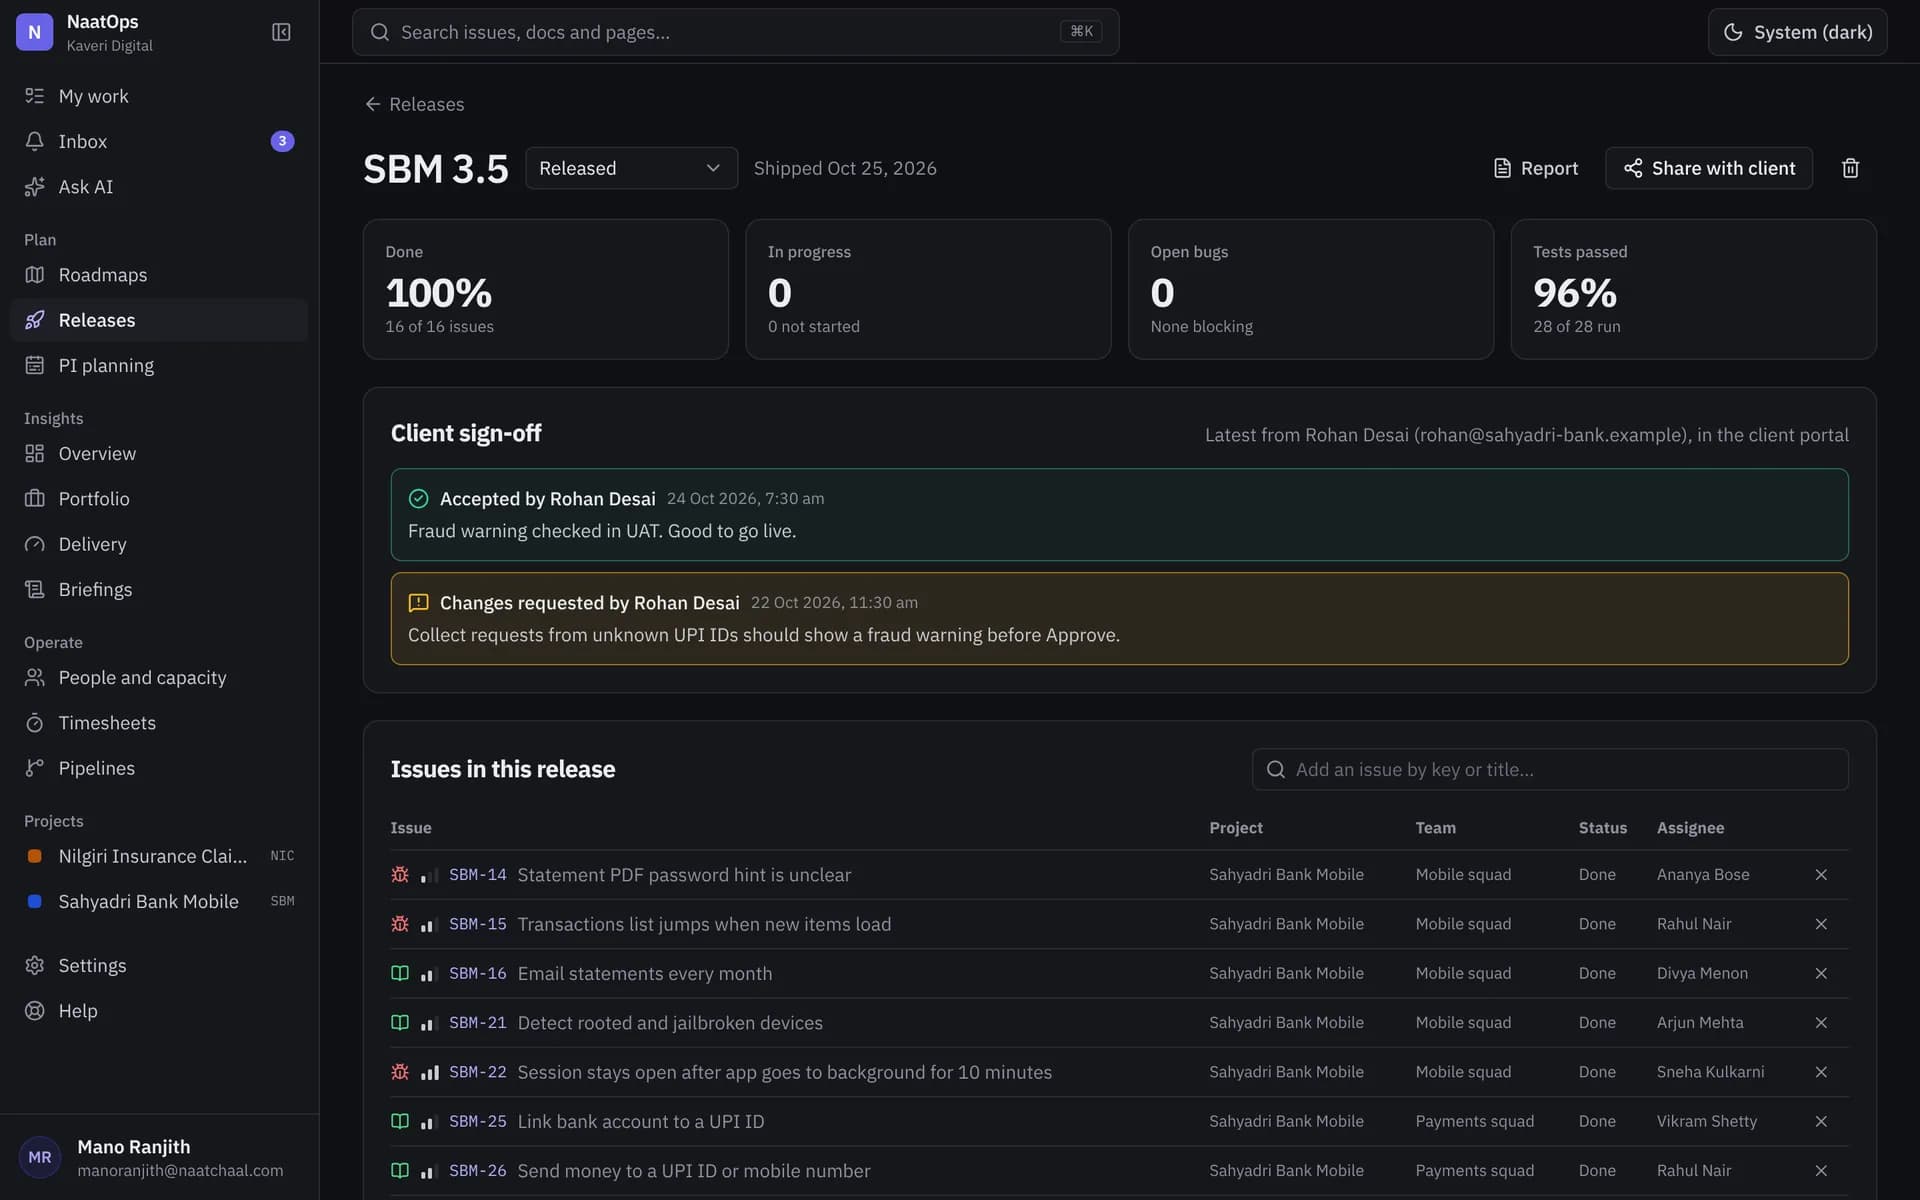Open Settings gear item

[x=160, y=965]
